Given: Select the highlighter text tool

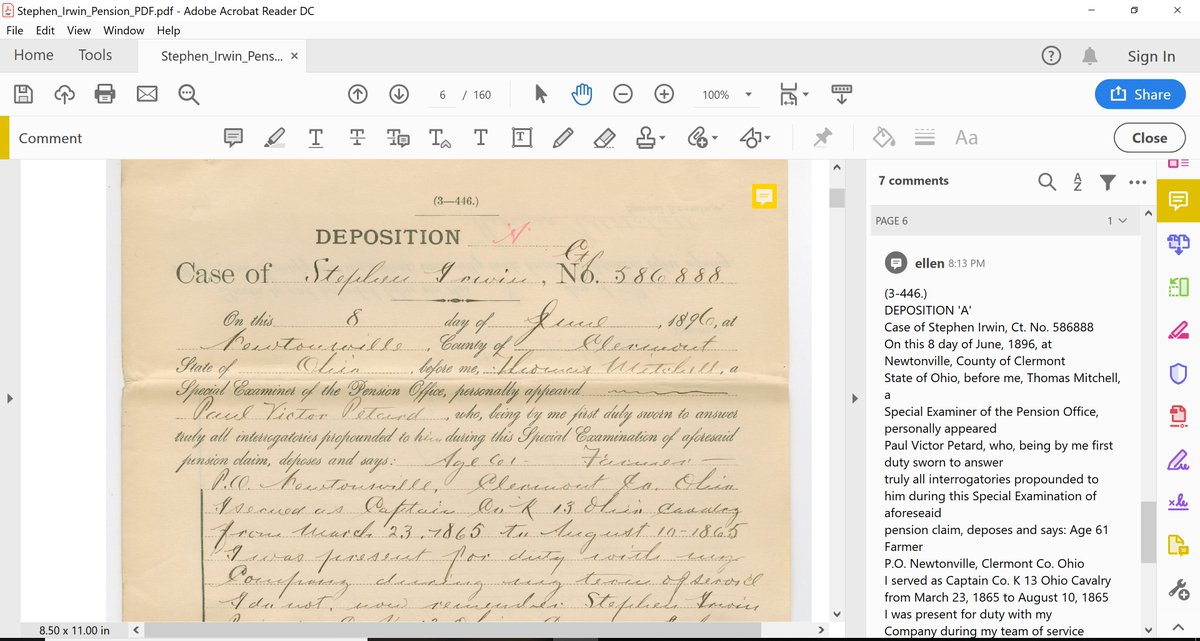Looking at the screenshot, I should click(275, 138).
